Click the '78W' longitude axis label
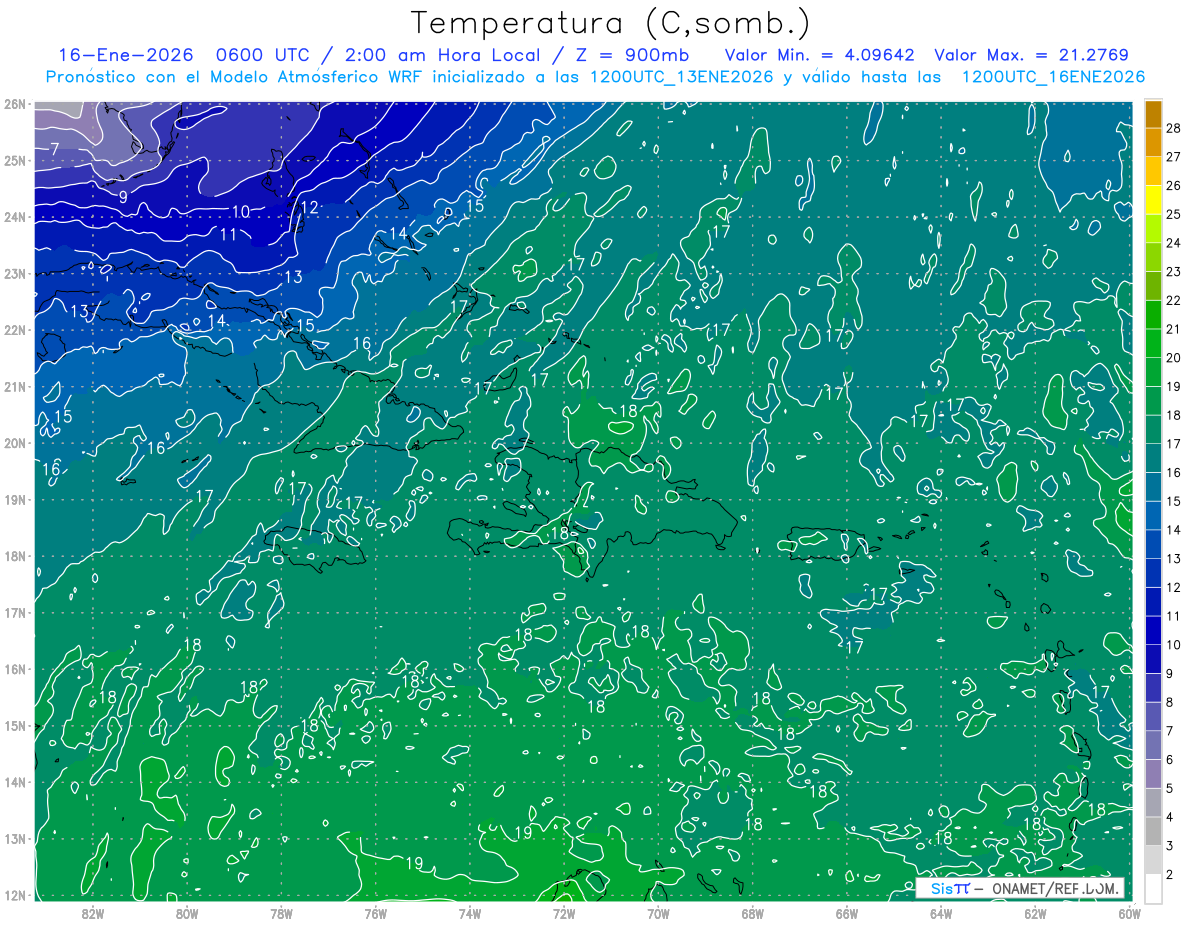Image resolution: width=1200 pixels, height=927 pixels. coord(281,913)
